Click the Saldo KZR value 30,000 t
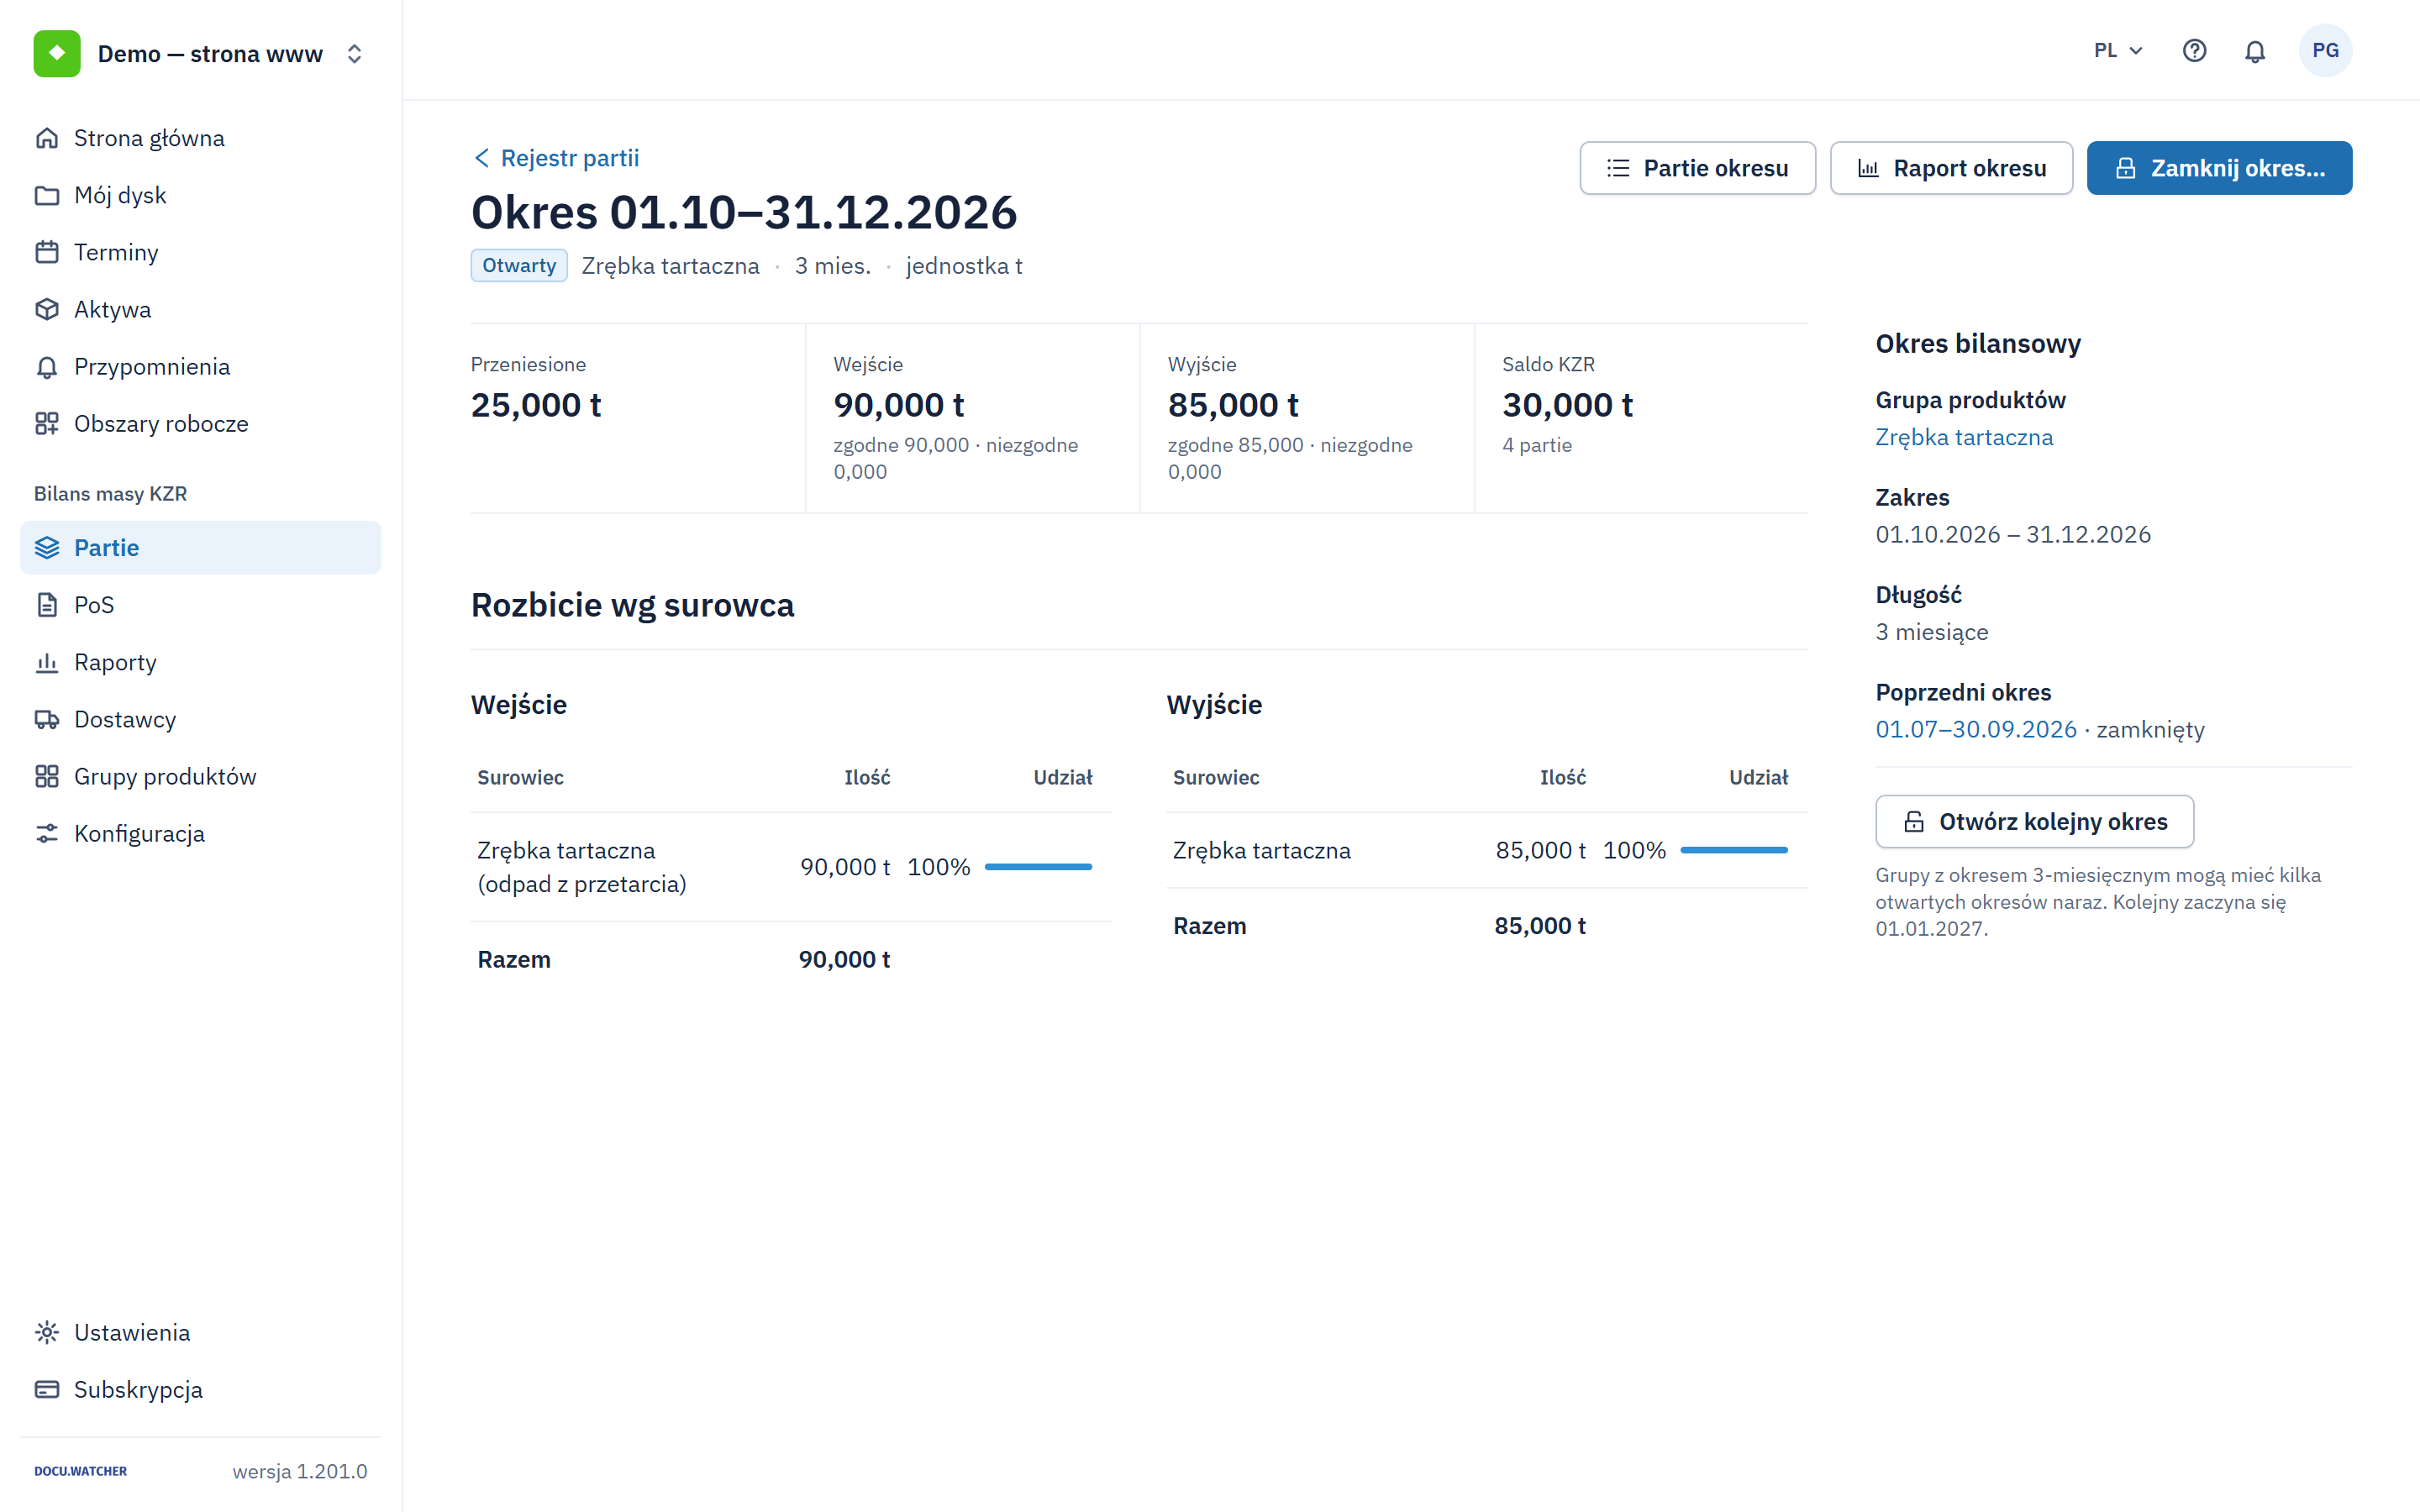The width and height of the screenshot is (2420, 1512). tap(1567, 405)
